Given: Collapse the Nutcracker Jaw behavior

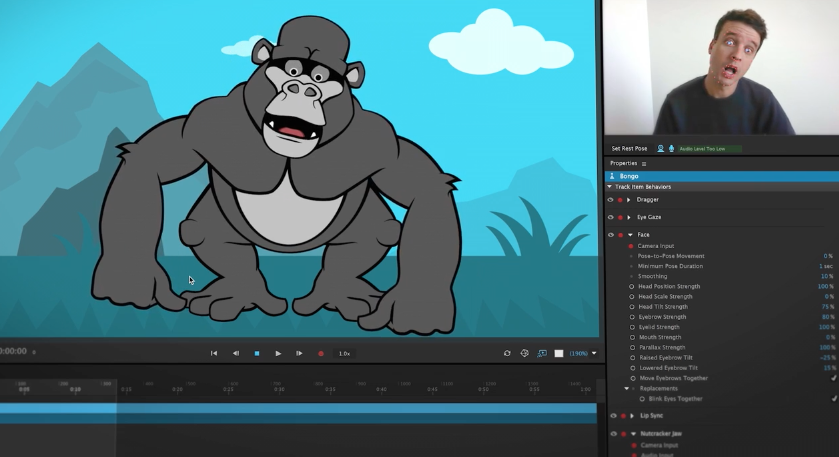Looking at the screenshot, I should [x=634, y=434].
